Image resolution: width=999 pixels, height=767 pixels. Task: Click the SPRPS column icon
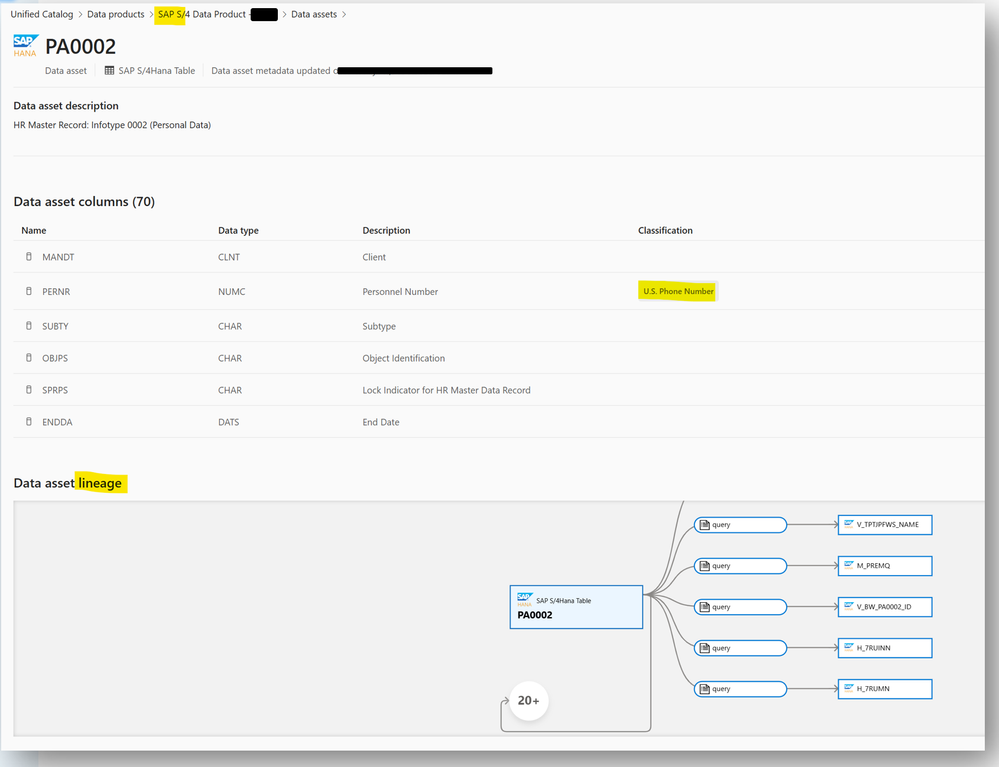click(29, 389)
